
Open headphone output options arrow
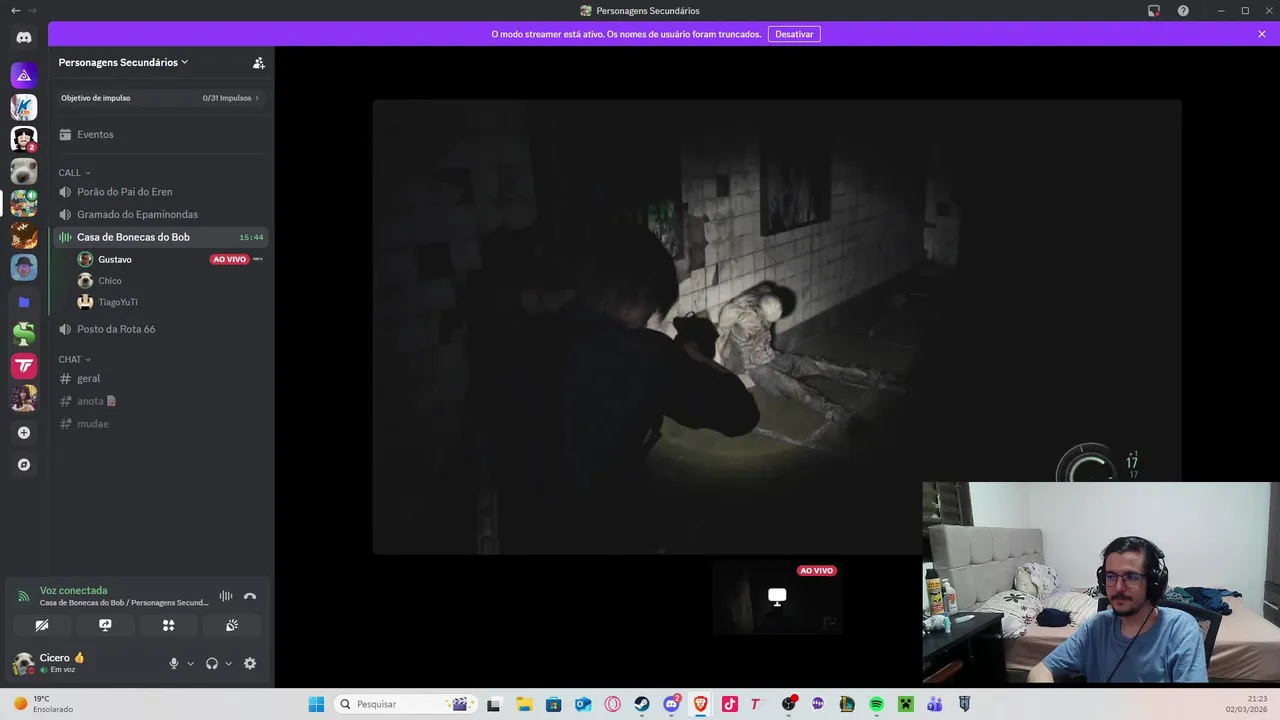[228, 663]
